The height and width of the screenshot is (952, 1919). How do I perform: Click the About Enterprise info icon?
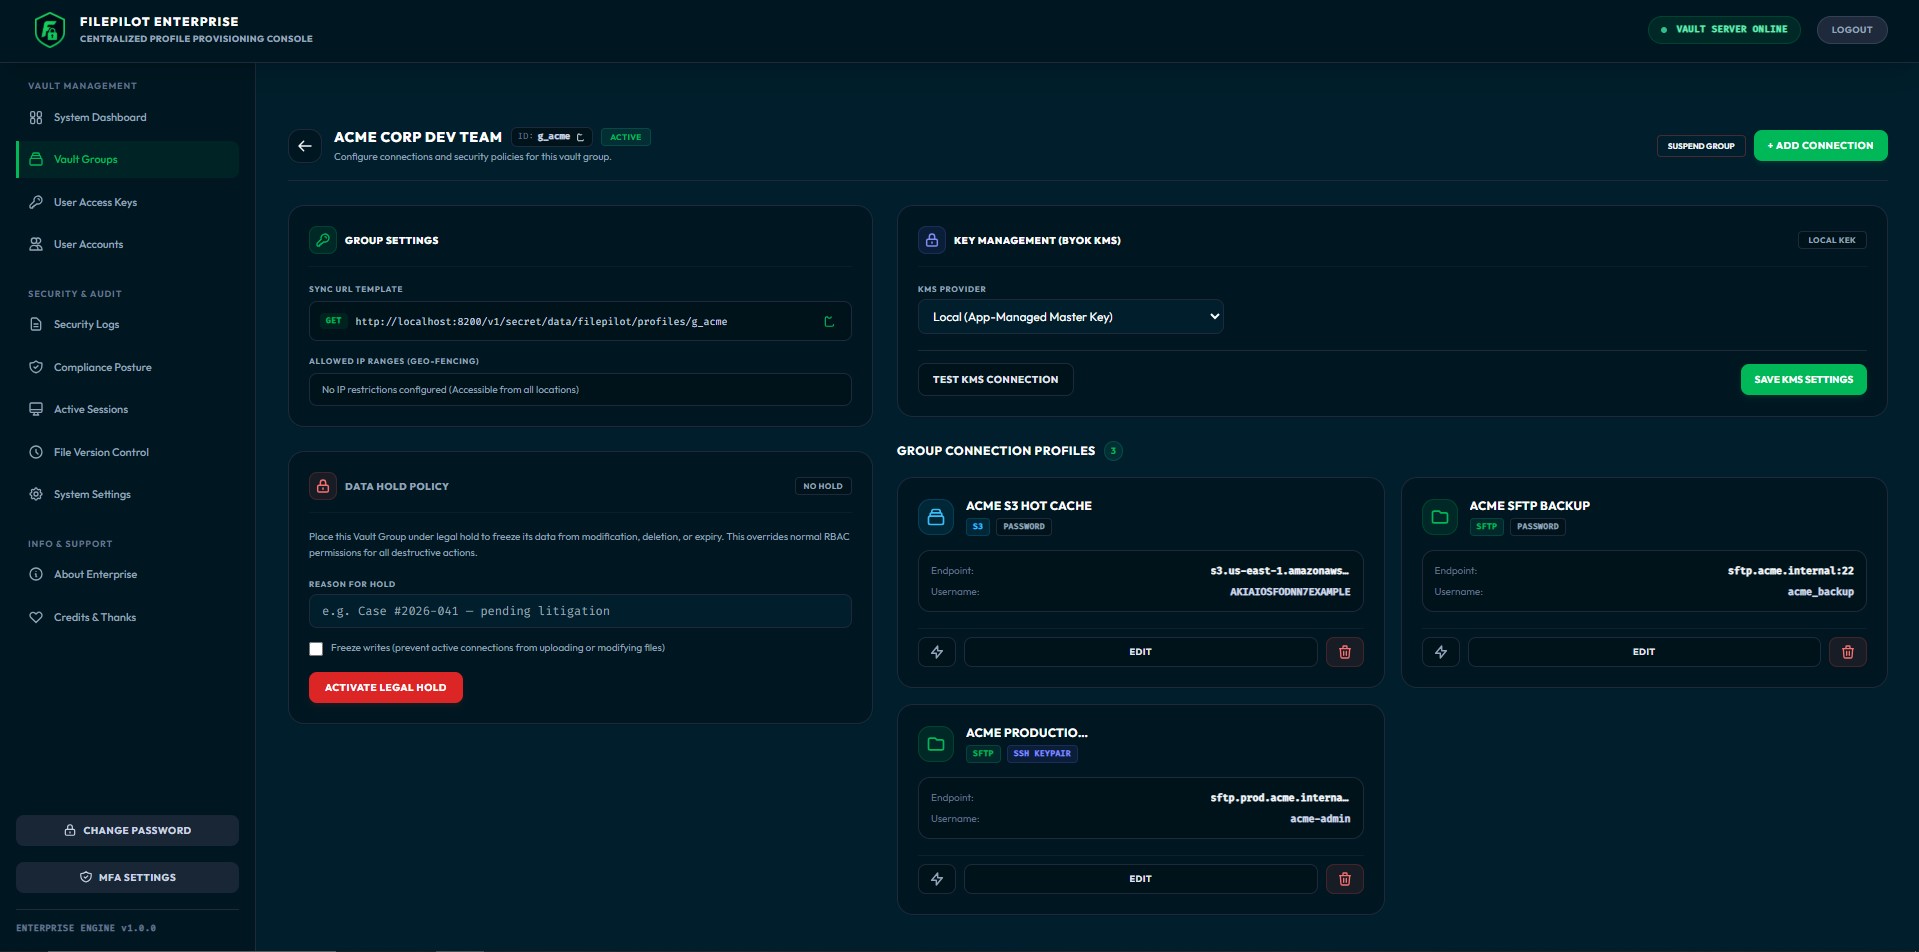tap(36, 574)
